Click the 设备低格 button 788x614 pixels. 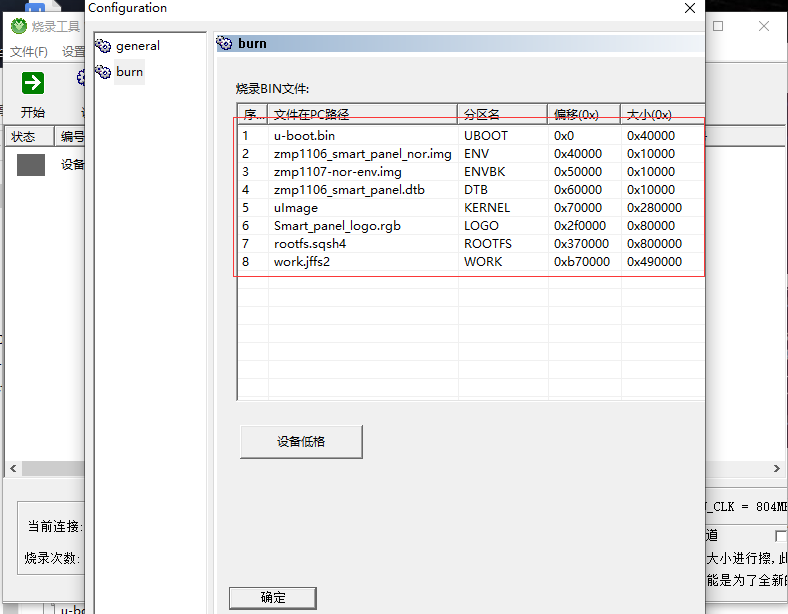click(x=301, y=442)
